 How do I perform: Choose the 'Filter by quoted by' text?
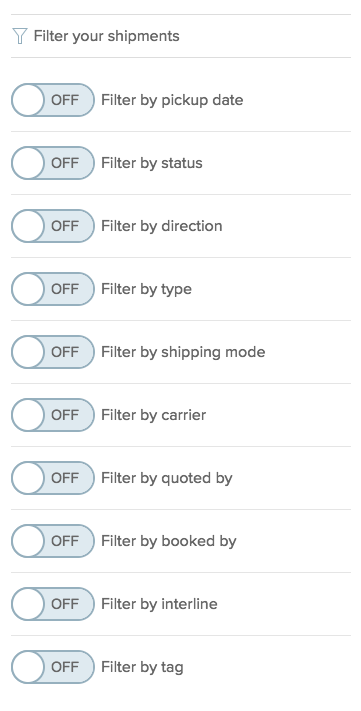(166, 478)
